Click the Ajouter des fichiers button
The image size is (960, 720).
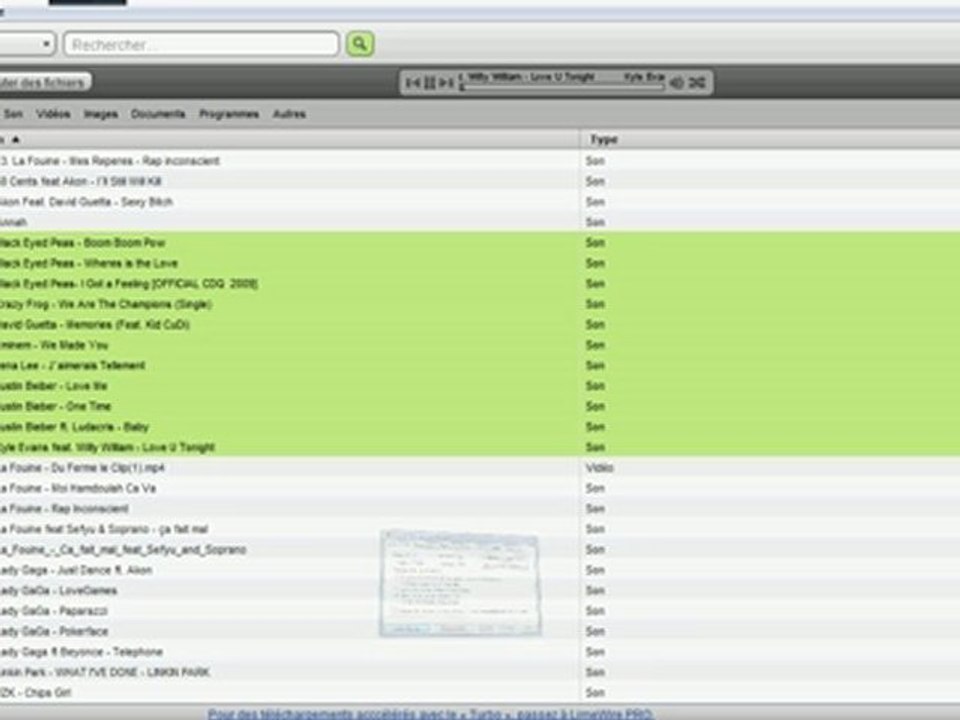click(x=43, y=83)
